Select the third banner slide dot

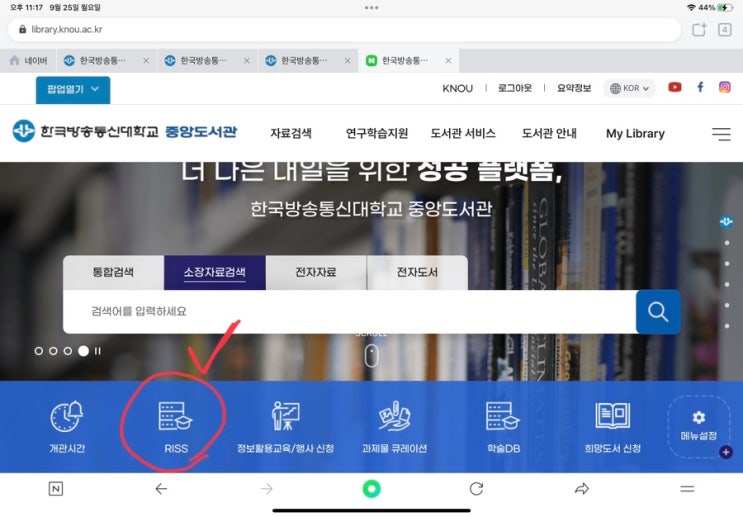click(68, 351)
